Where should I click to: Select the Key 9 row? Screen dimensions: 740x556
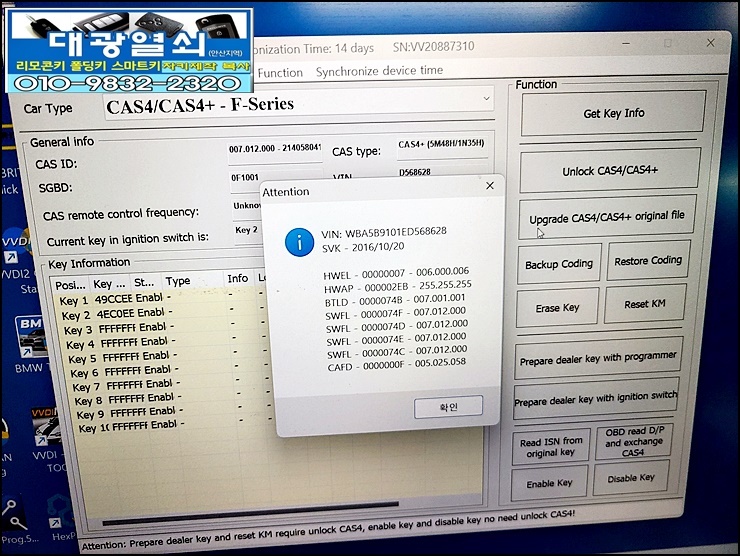tap(176, 413)
